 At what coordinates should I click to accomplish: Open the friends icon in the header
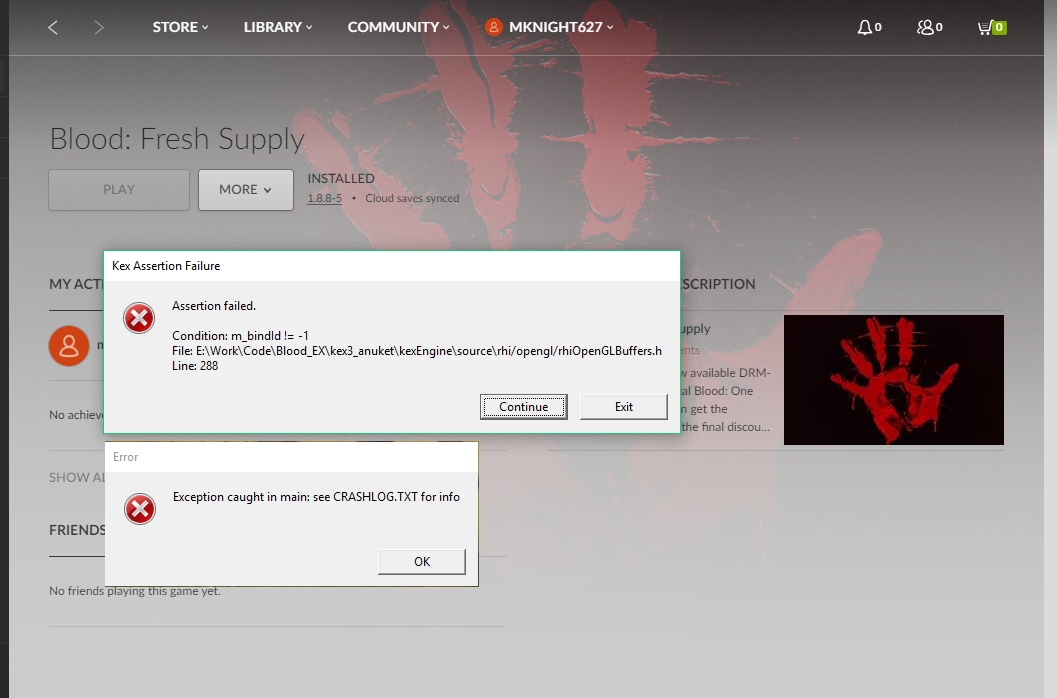point(925,27)
